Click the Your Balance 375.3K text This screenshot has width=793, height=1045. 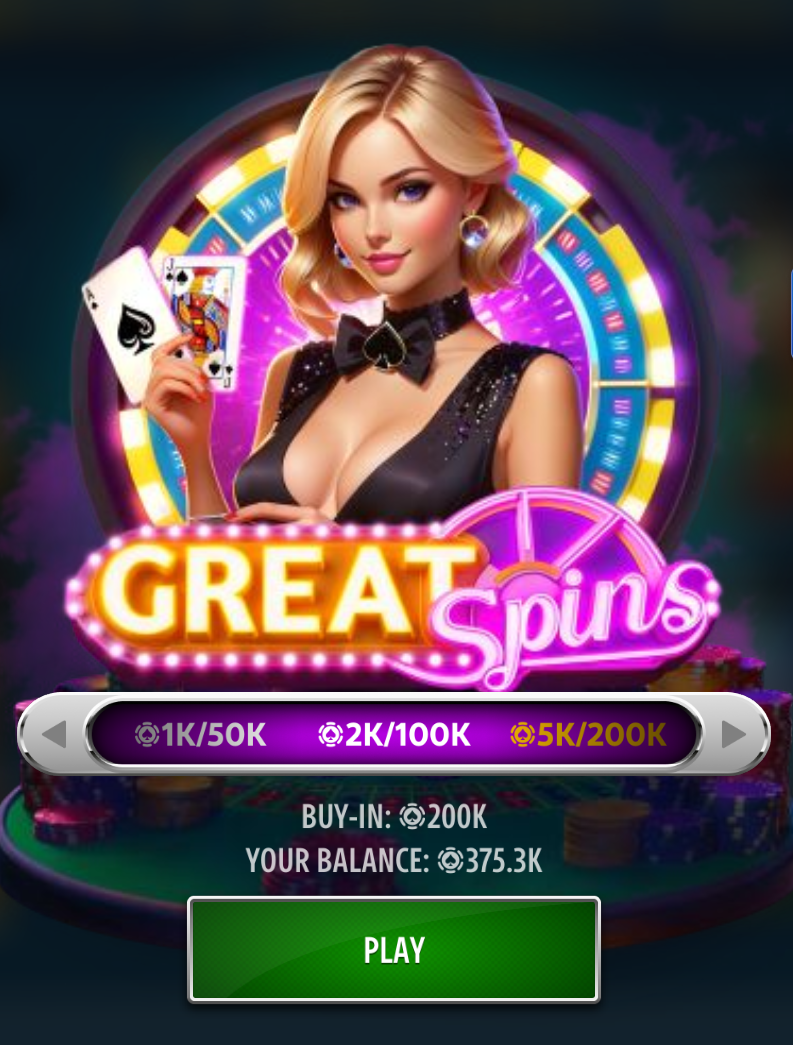click(394, 860)
